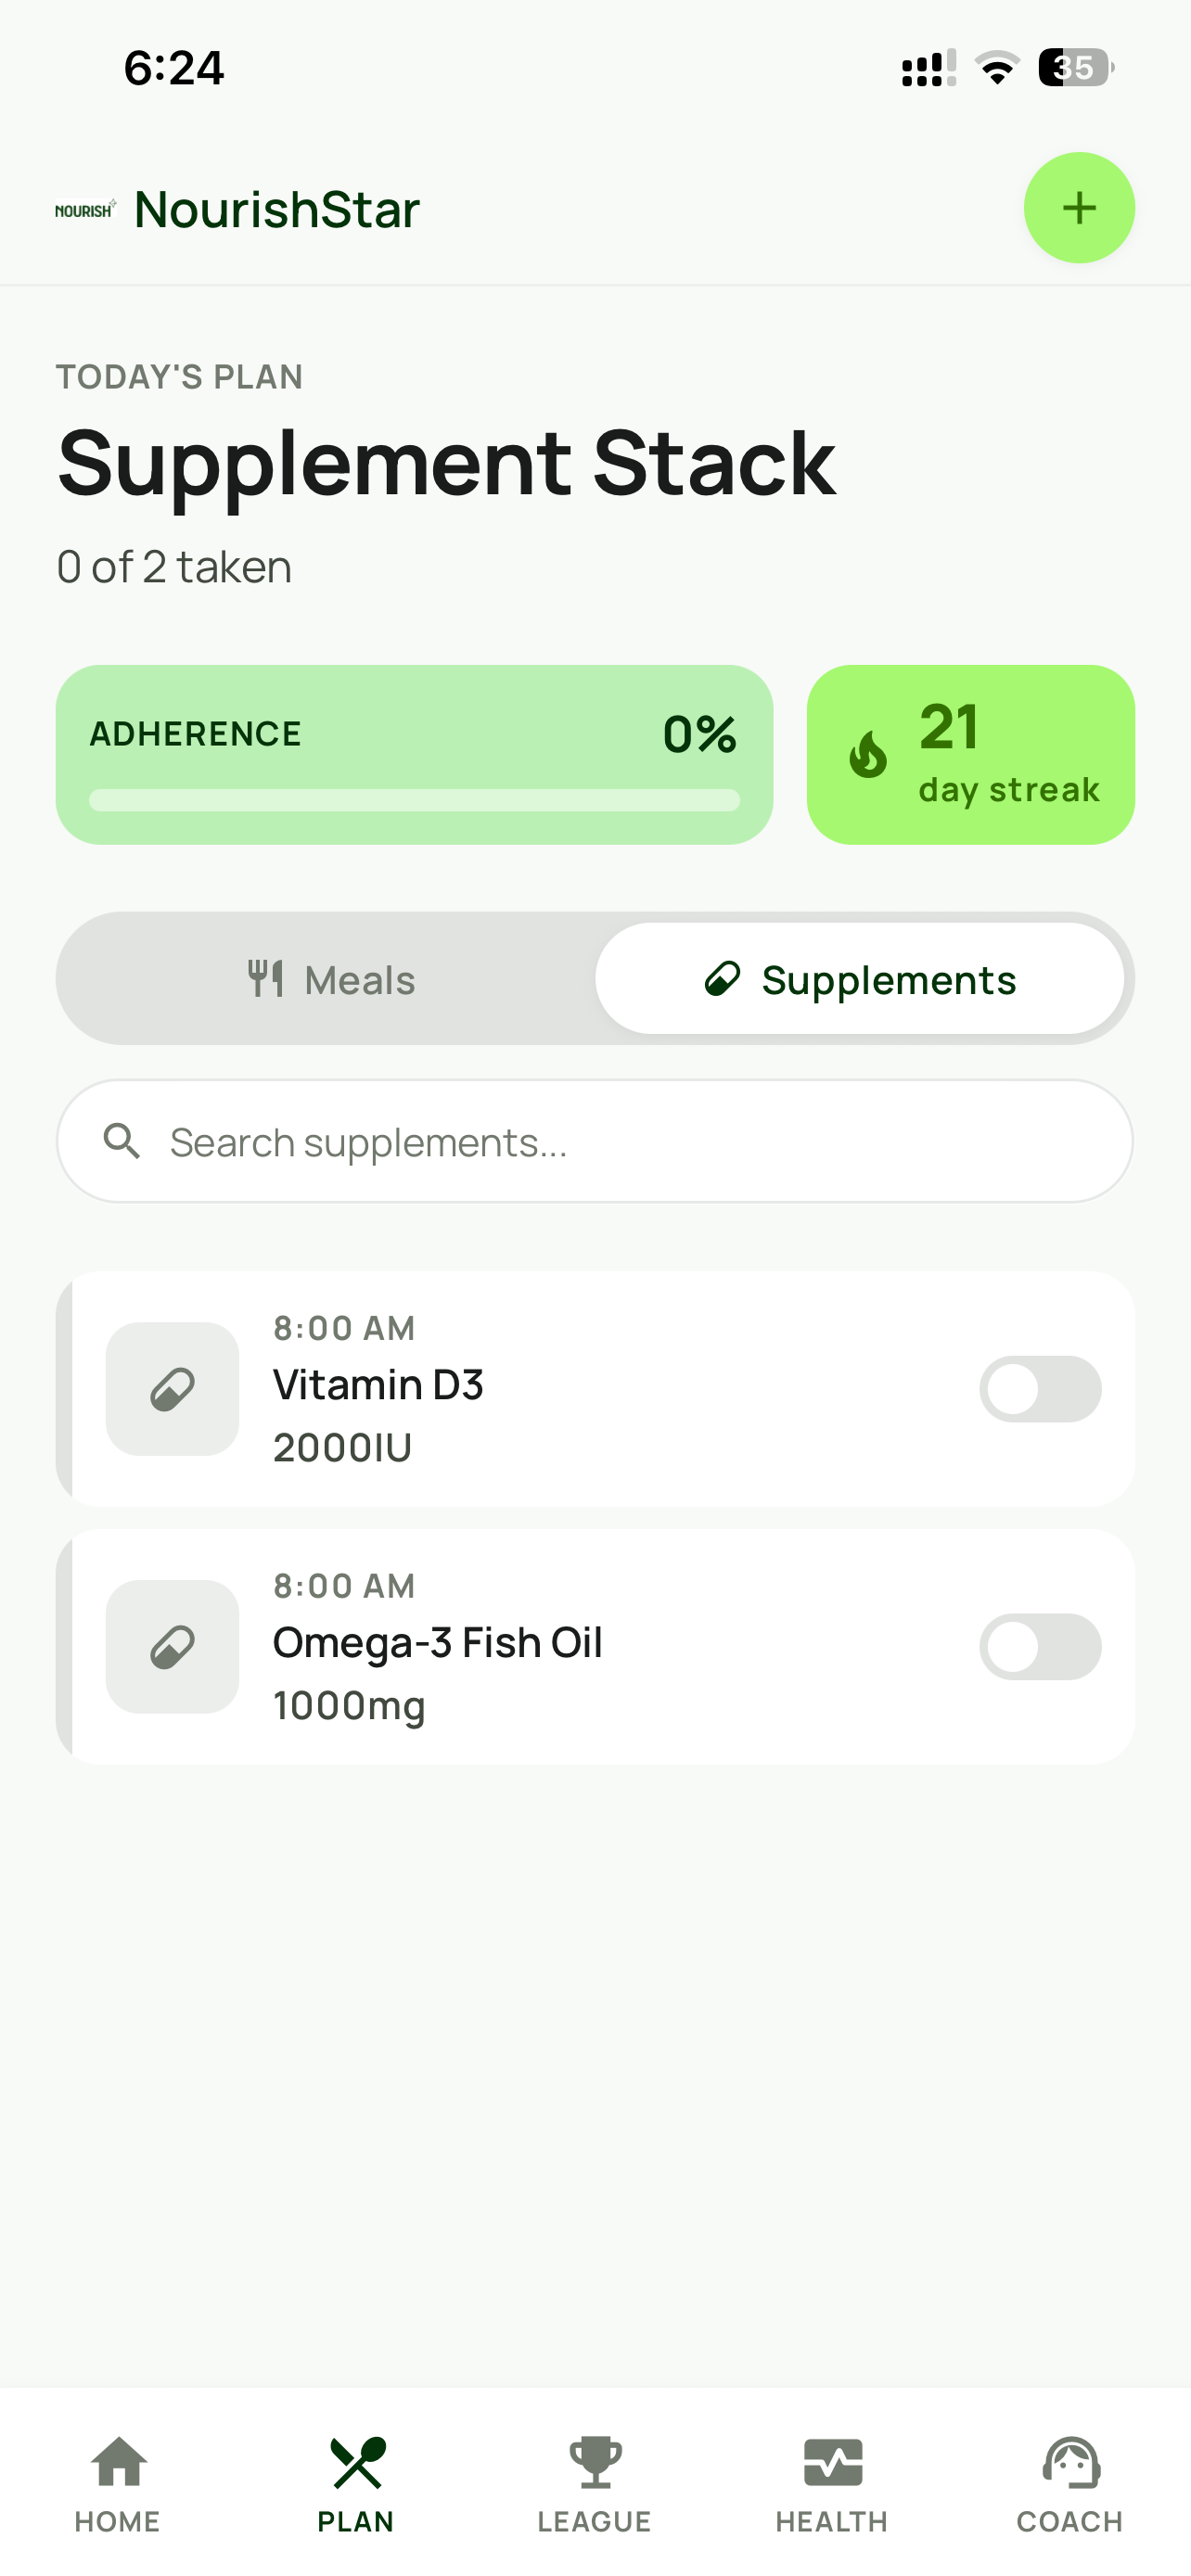
Task: Focus the Search supplements field
Action: pos(595,1141)
